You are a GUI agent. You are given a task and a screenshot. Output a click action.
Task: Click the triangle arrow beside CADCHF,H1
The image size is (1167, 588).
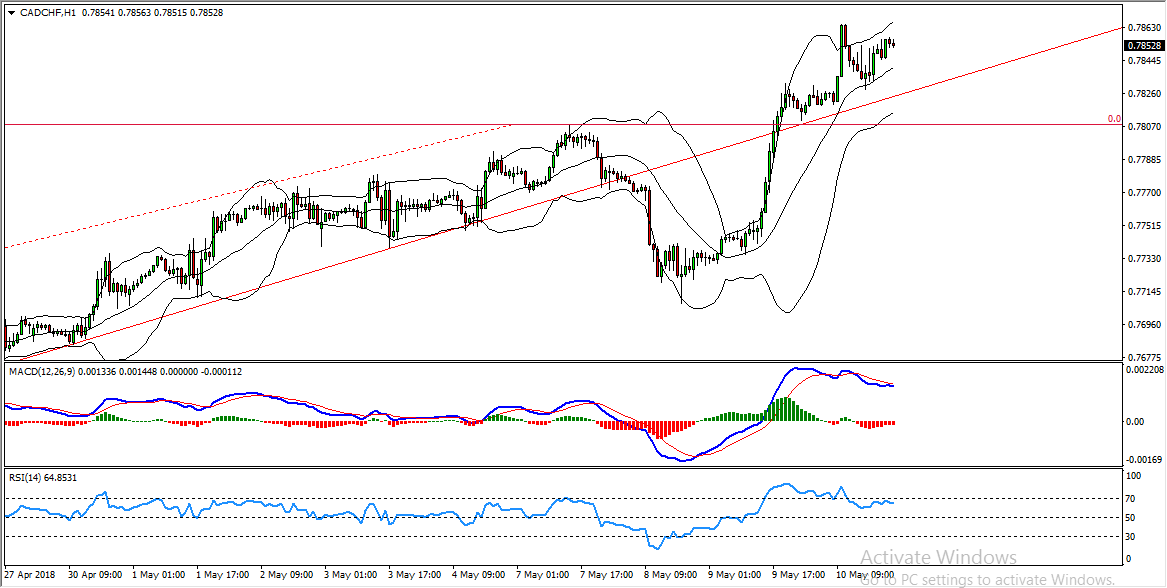coord(11,13)
